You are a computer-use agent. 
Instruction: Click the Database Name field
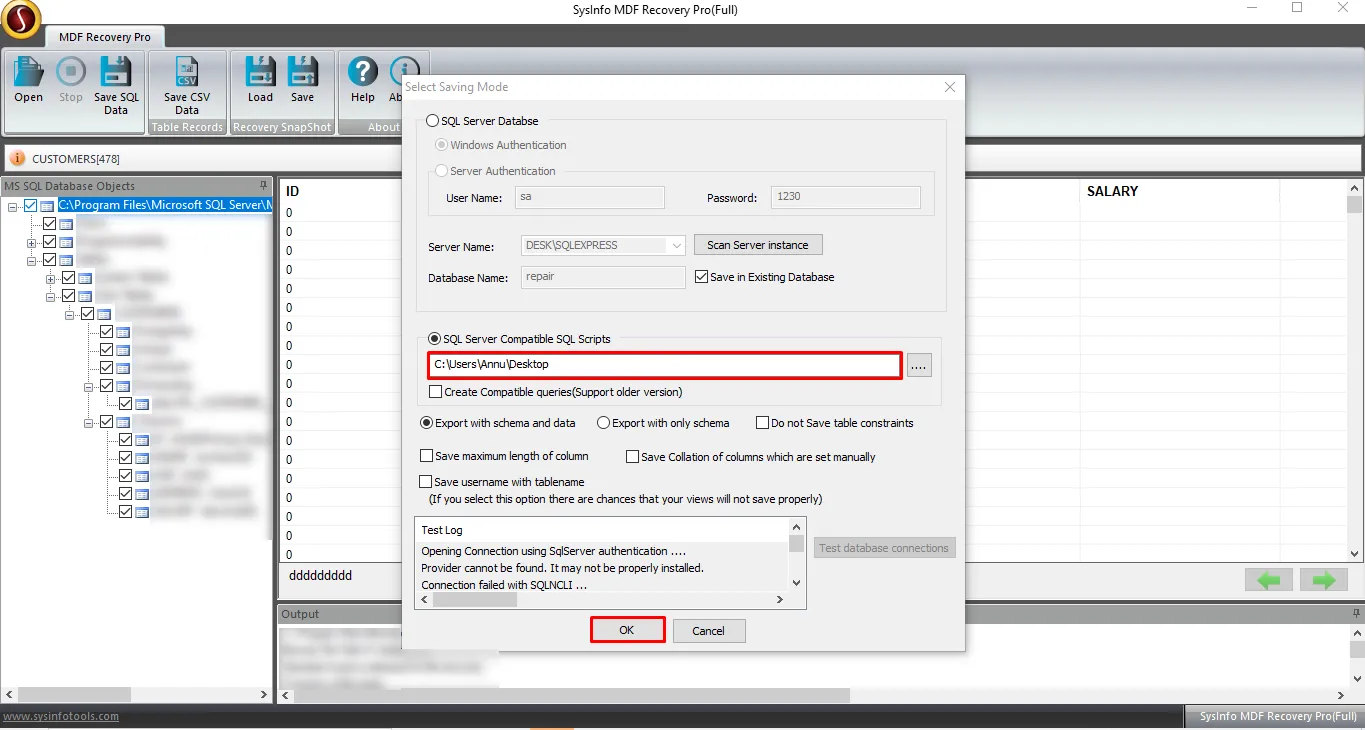point(603,277)
